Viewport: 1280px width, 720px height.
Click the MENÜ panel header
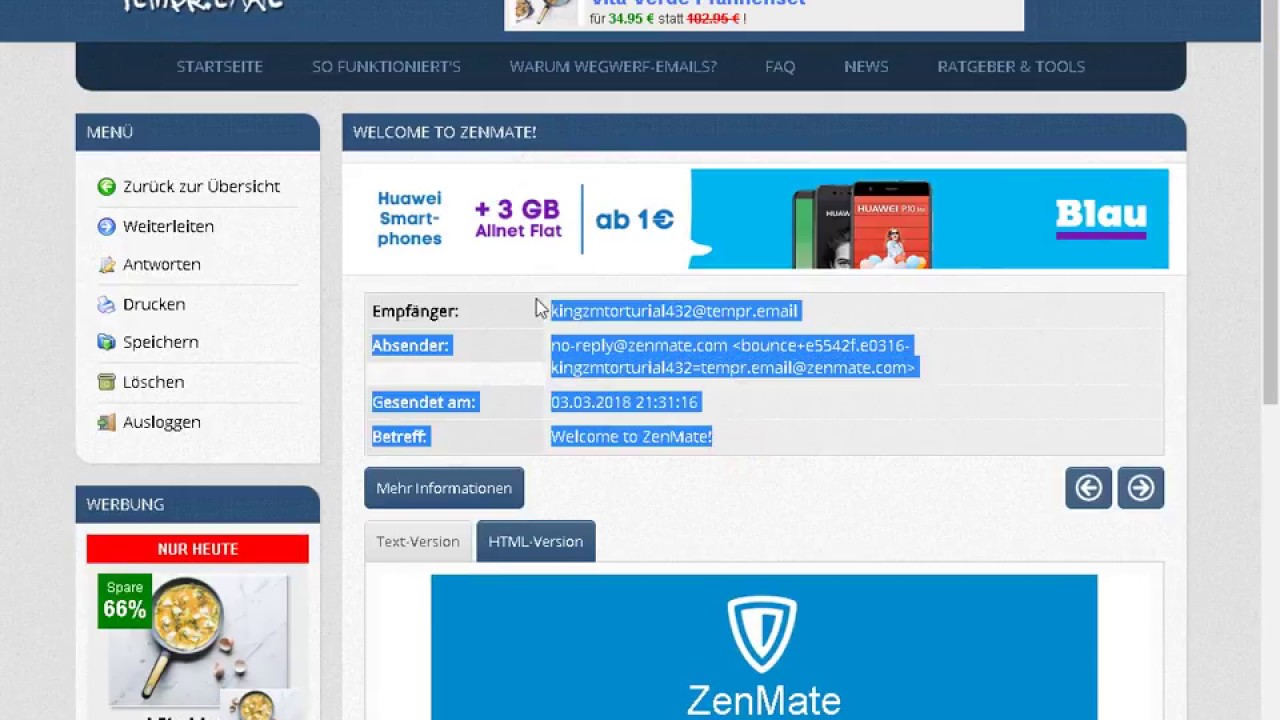197,132
